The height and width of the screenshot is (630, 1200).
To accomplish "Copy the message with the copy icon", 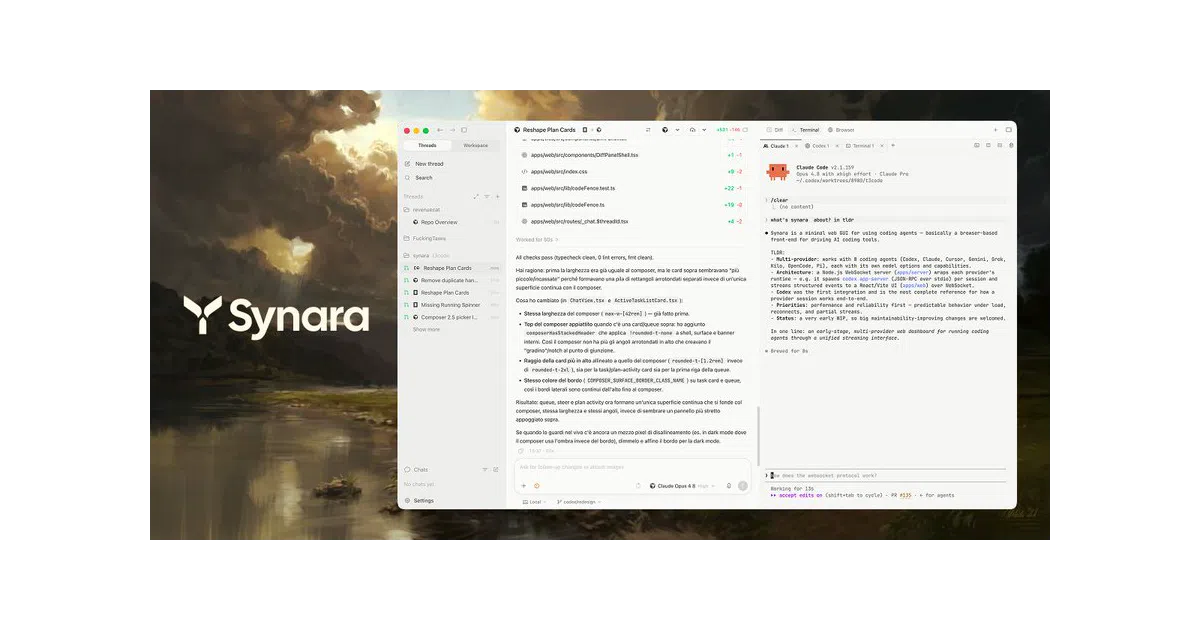I will [x=521, y=451].
